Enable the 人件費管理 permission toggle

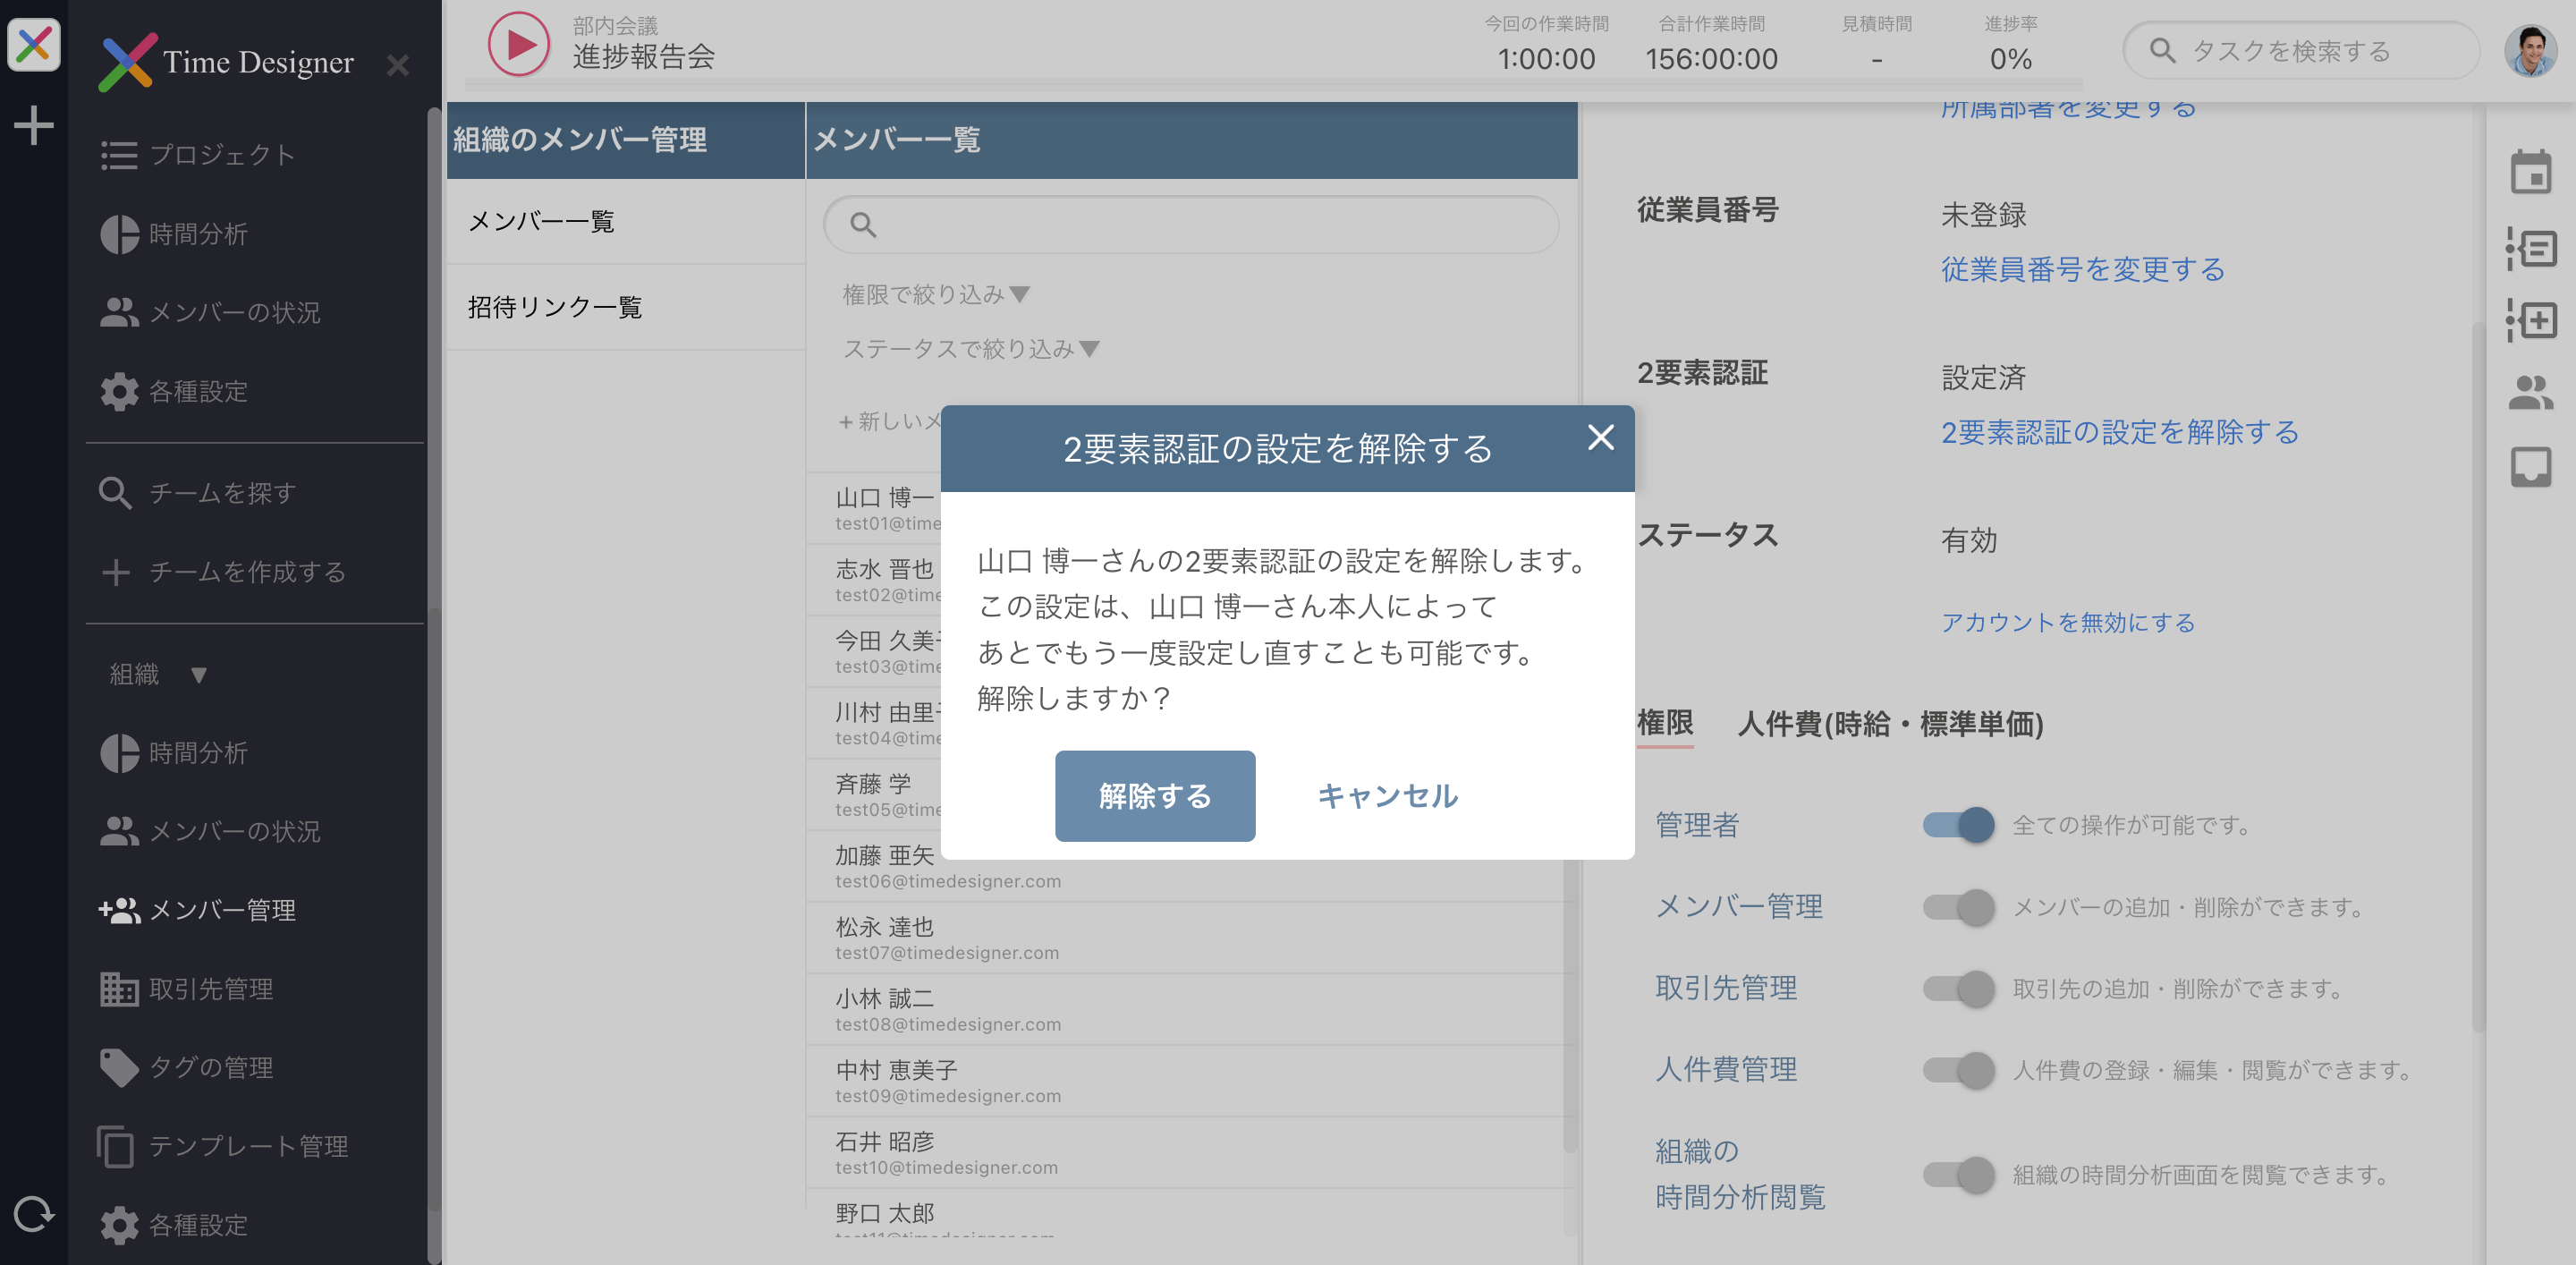coord(1959,1069)
